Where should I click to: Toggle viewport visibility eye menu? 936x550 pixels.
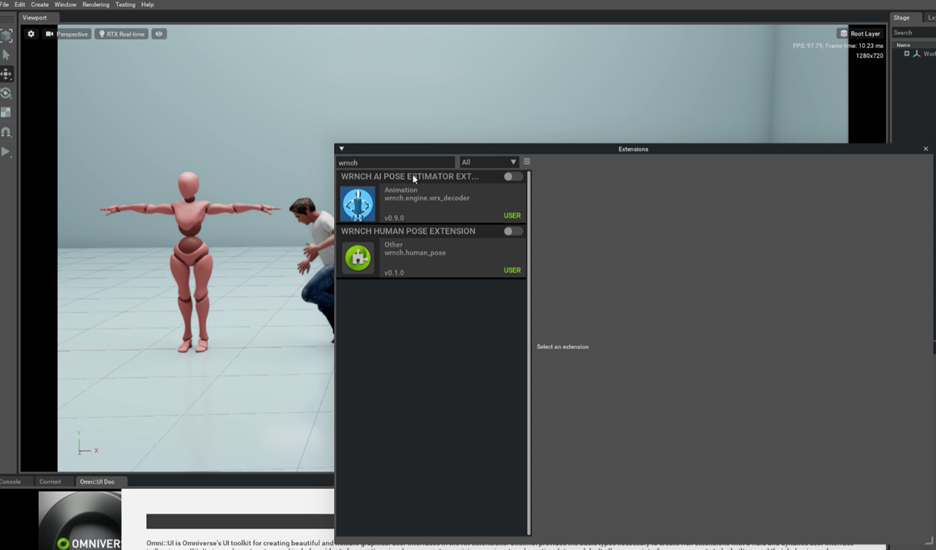coord(159,34)
